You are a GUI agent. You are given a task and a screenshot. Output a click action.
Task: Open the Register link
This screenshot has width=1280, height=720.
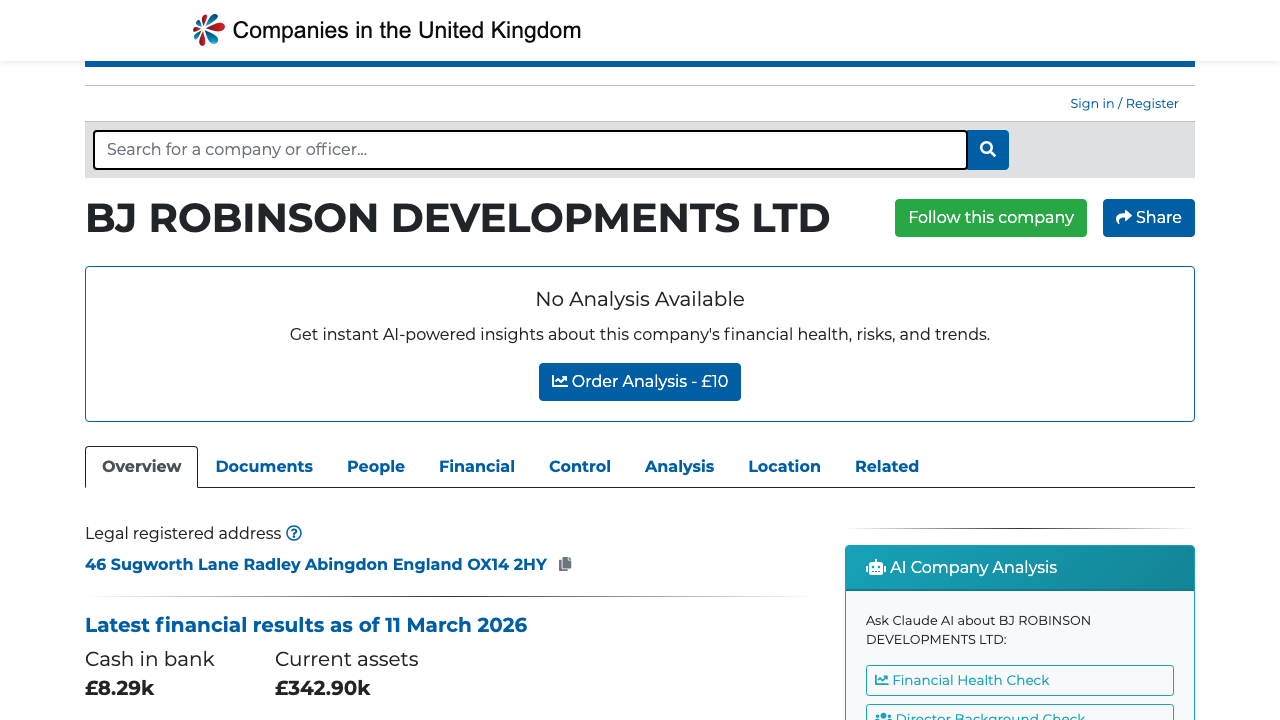1151,103
